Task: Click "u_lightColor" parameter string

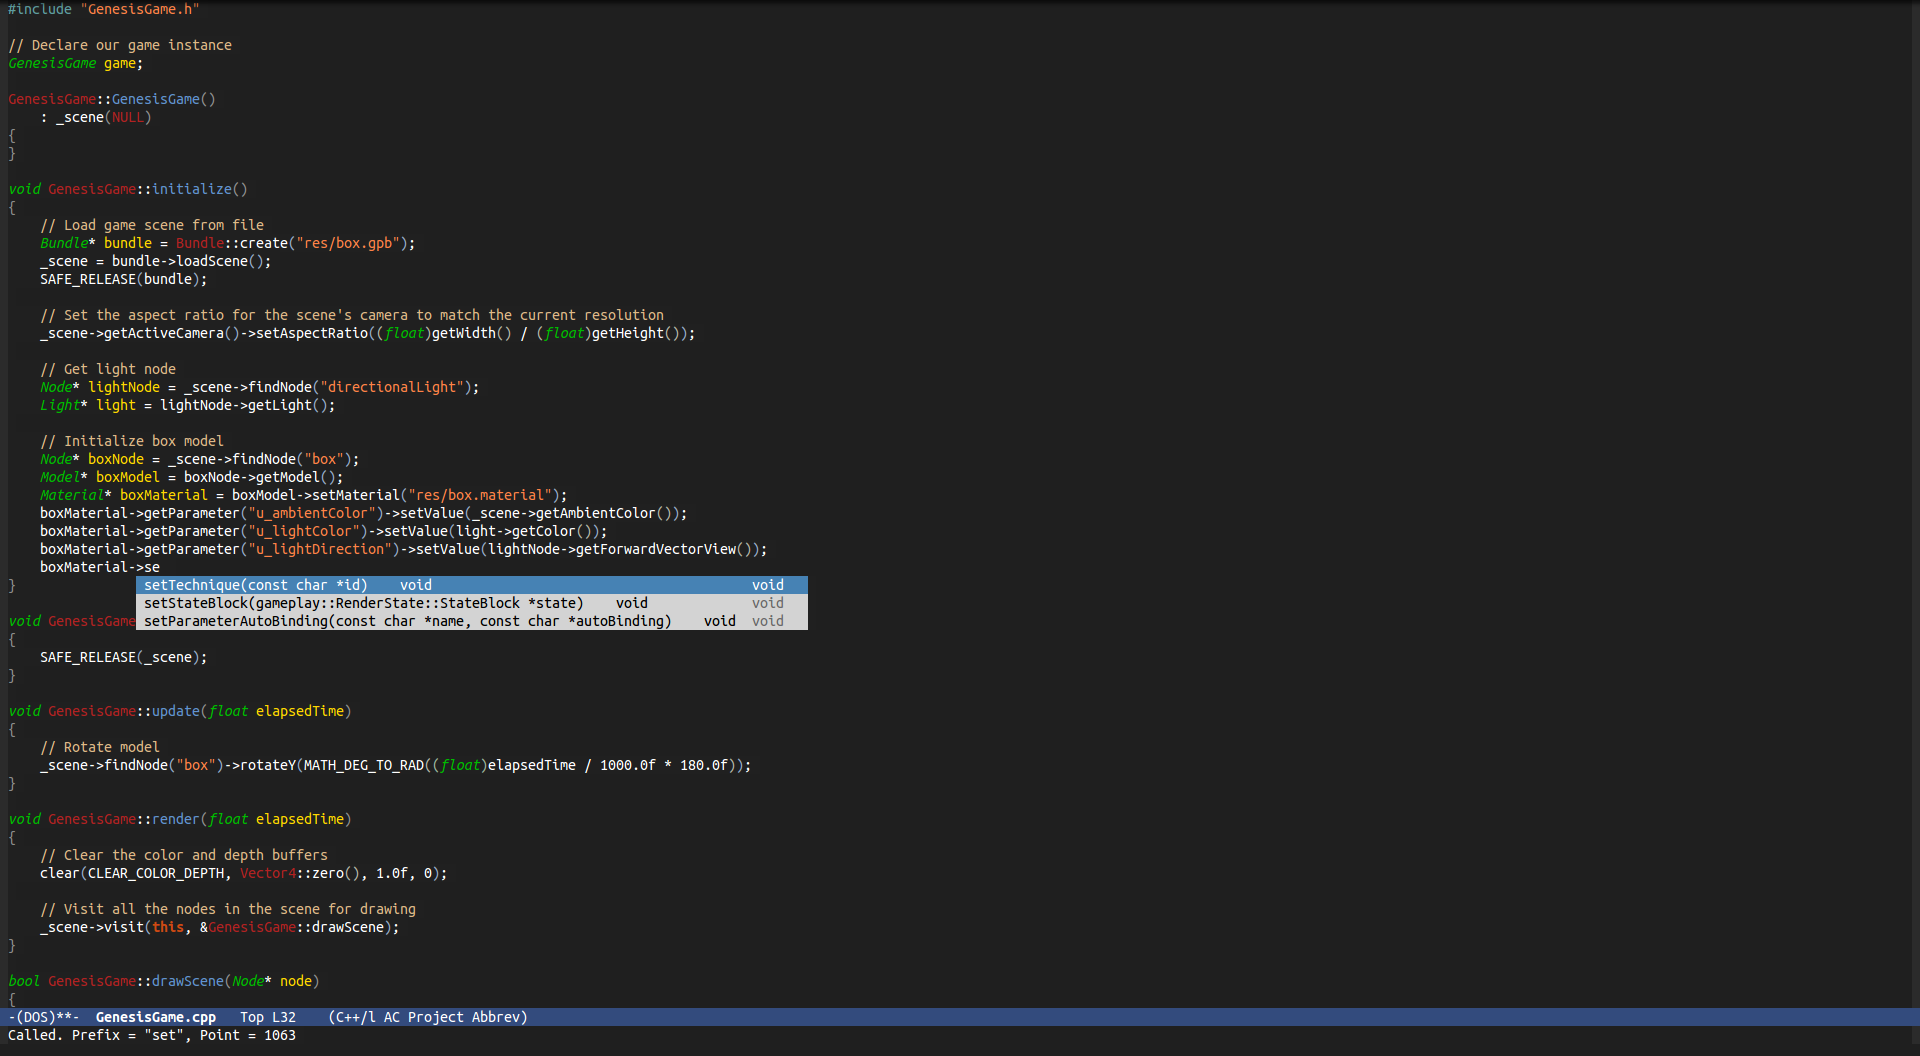Action: pos(304,531)
